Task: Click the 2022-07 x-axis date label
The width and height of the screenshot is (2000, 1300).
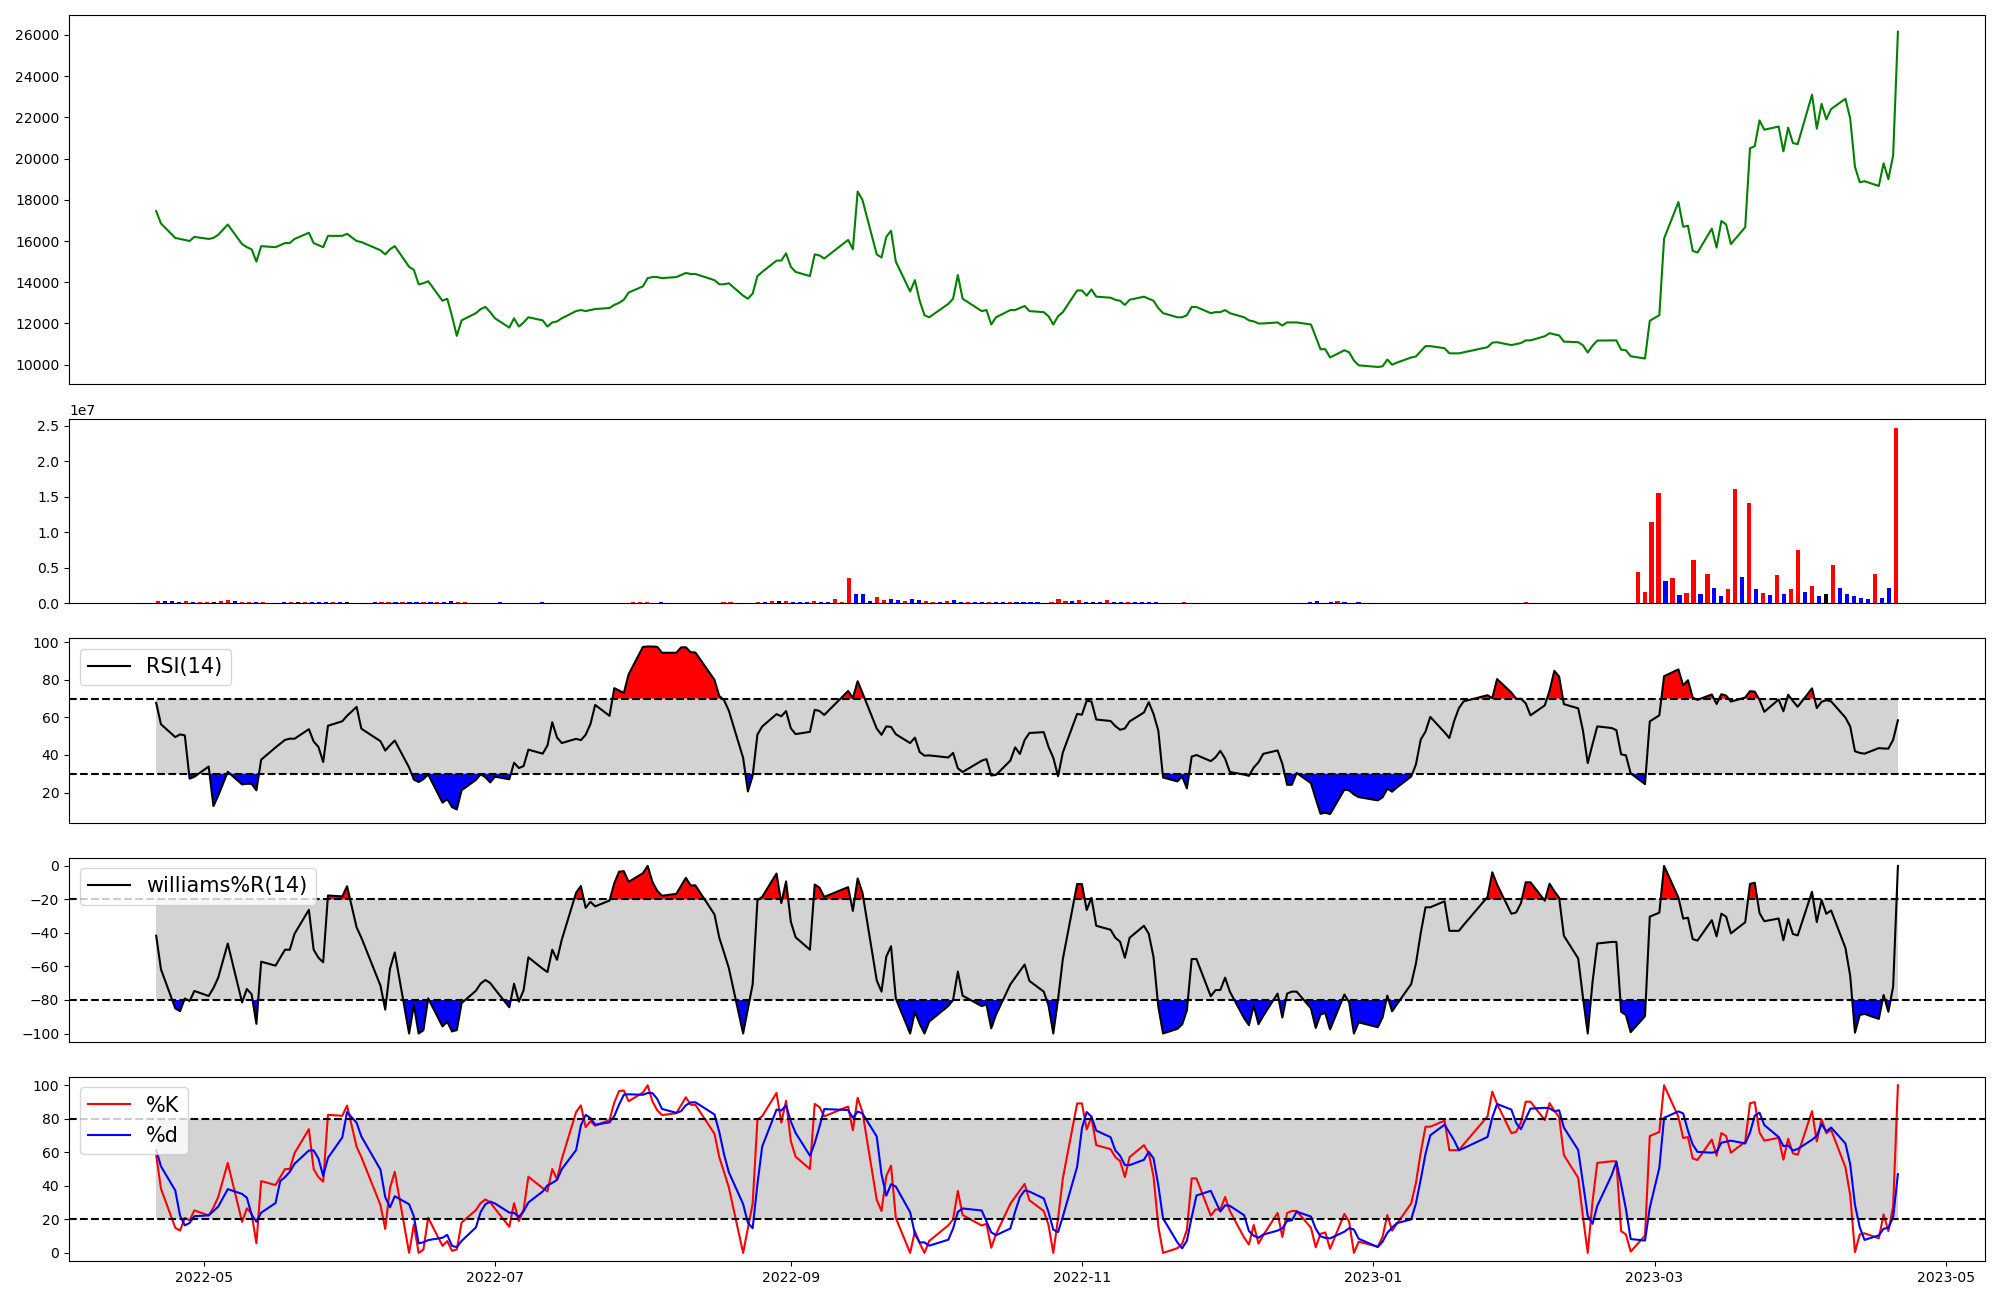Action: (495, 1277)
